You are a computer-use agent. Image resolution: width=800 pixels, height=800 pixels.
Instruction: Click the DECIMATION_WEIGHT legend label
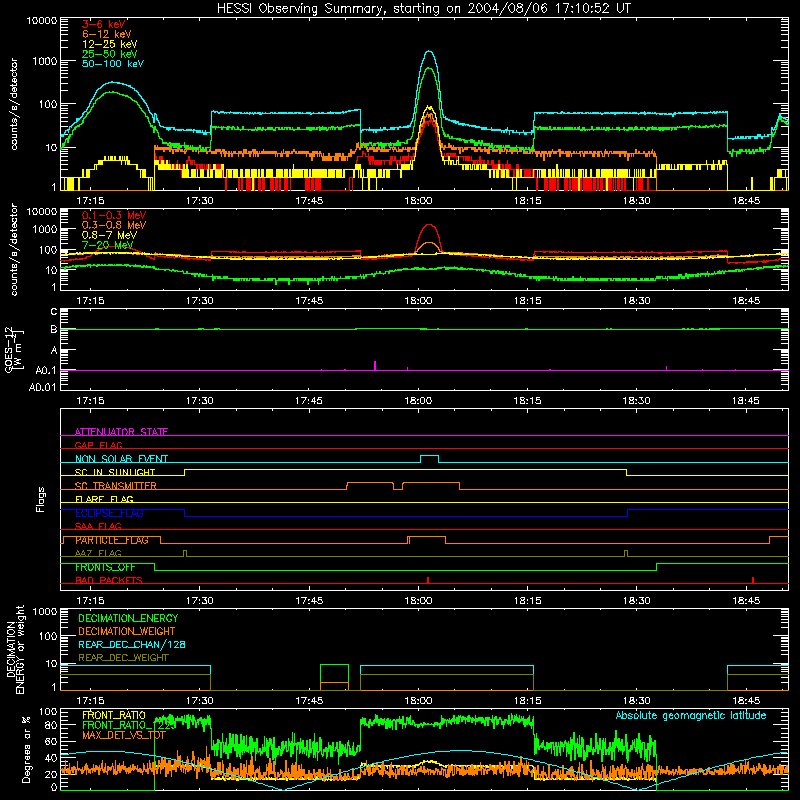coord(127,631)
